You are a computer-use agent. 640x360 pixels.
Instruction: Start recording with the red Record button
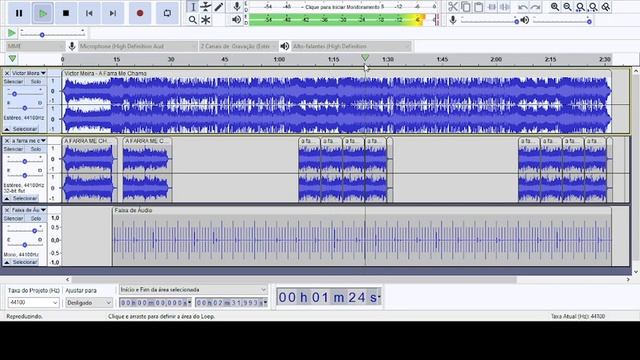(140, 13)
